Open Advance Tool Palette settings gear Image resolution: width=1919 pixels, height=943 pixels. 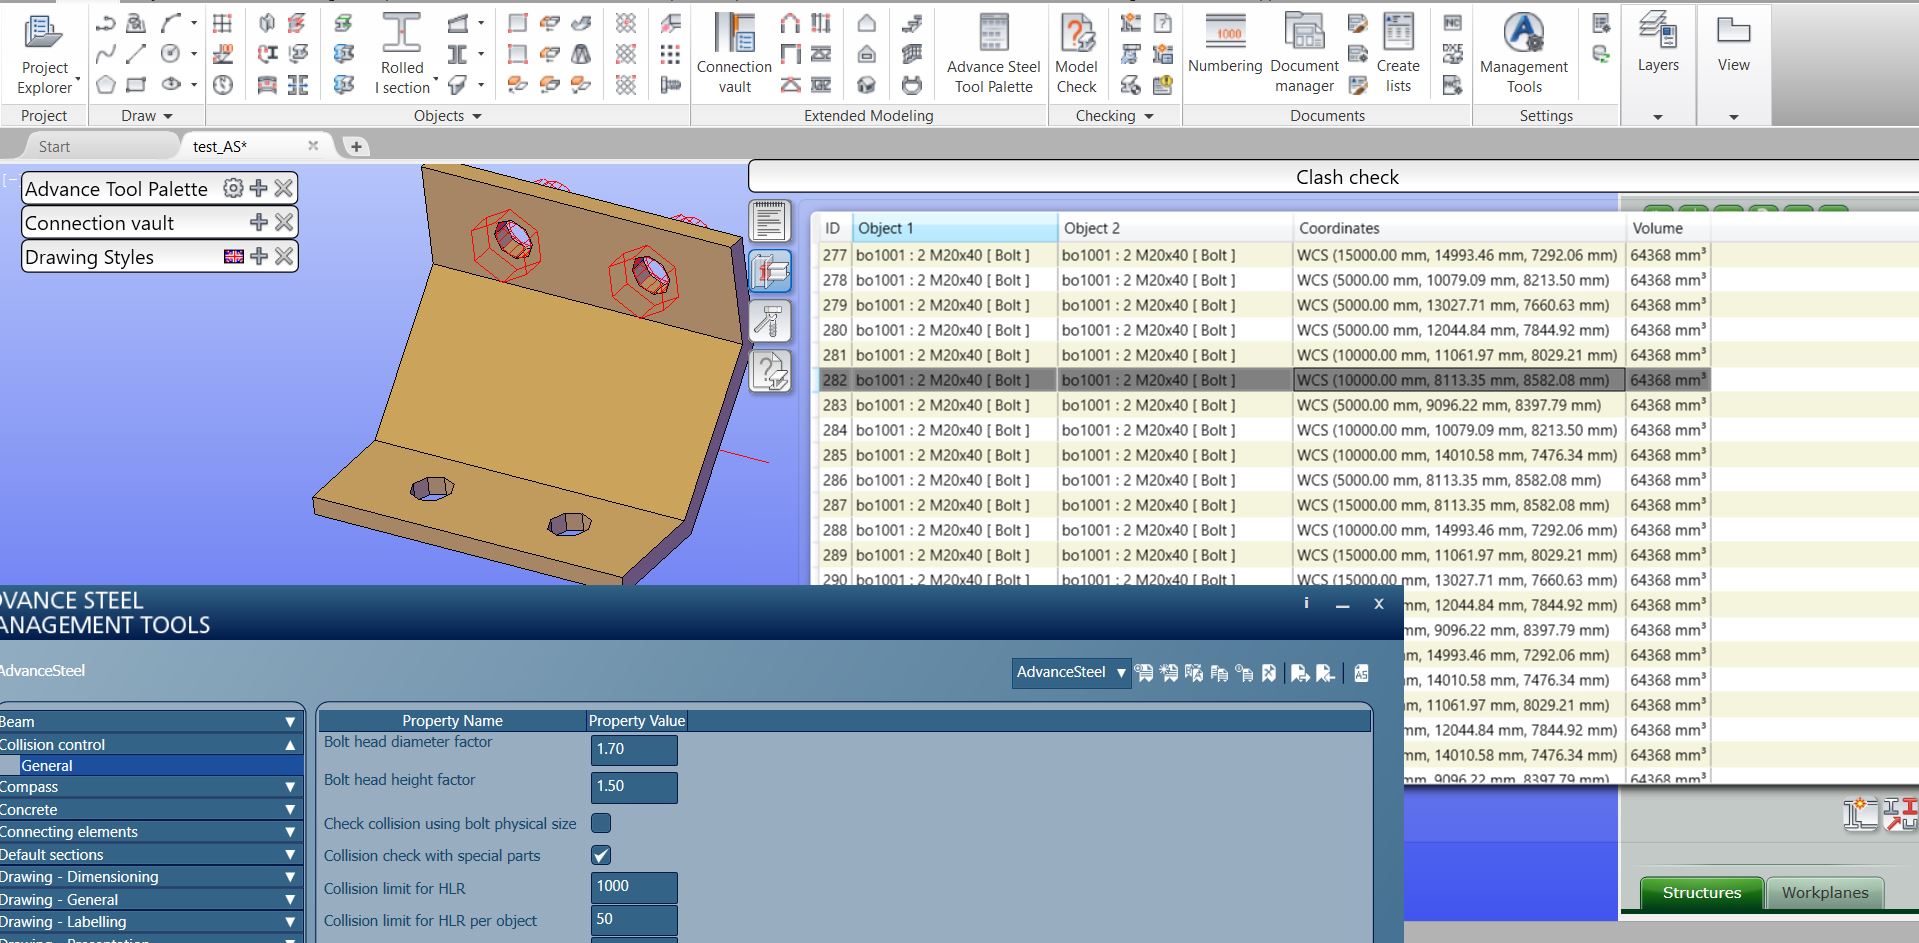click(x=233, y=188)
